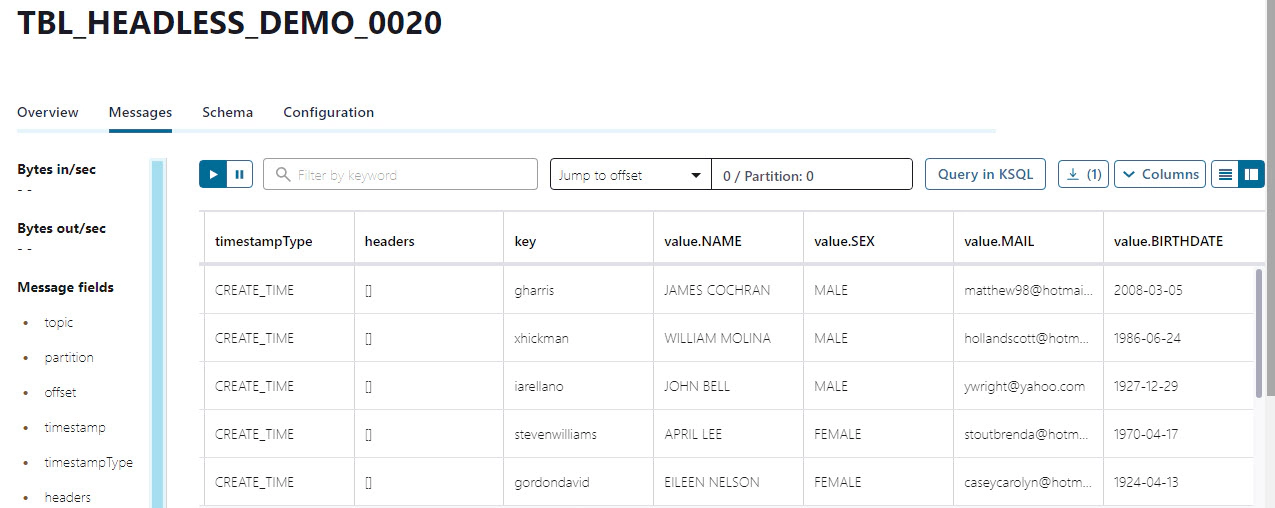Screen dimensions: 1275x508
Task: Select the row with key gharris
Action: click(x=728, y=290)
